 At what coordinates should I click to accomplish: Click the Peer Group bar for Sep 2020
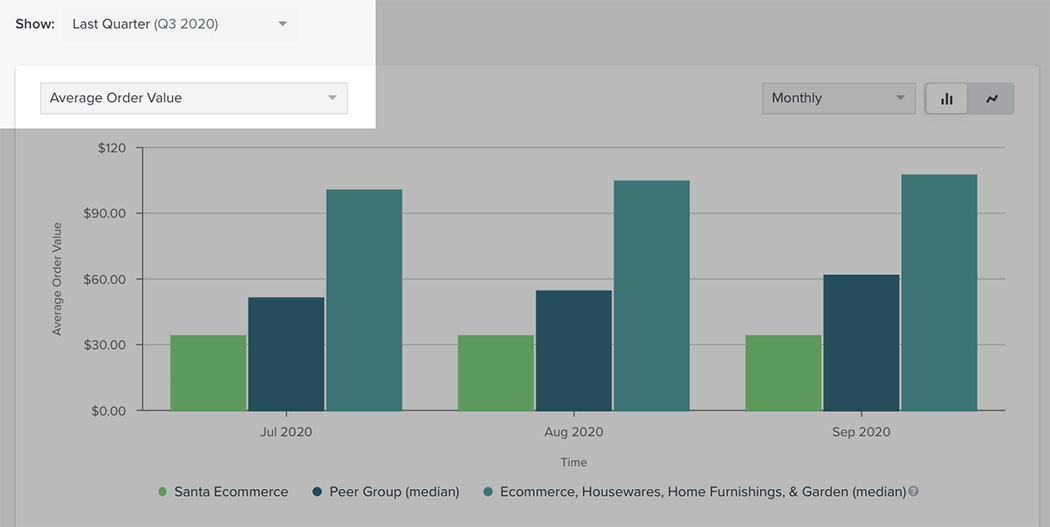click(861, 342)
